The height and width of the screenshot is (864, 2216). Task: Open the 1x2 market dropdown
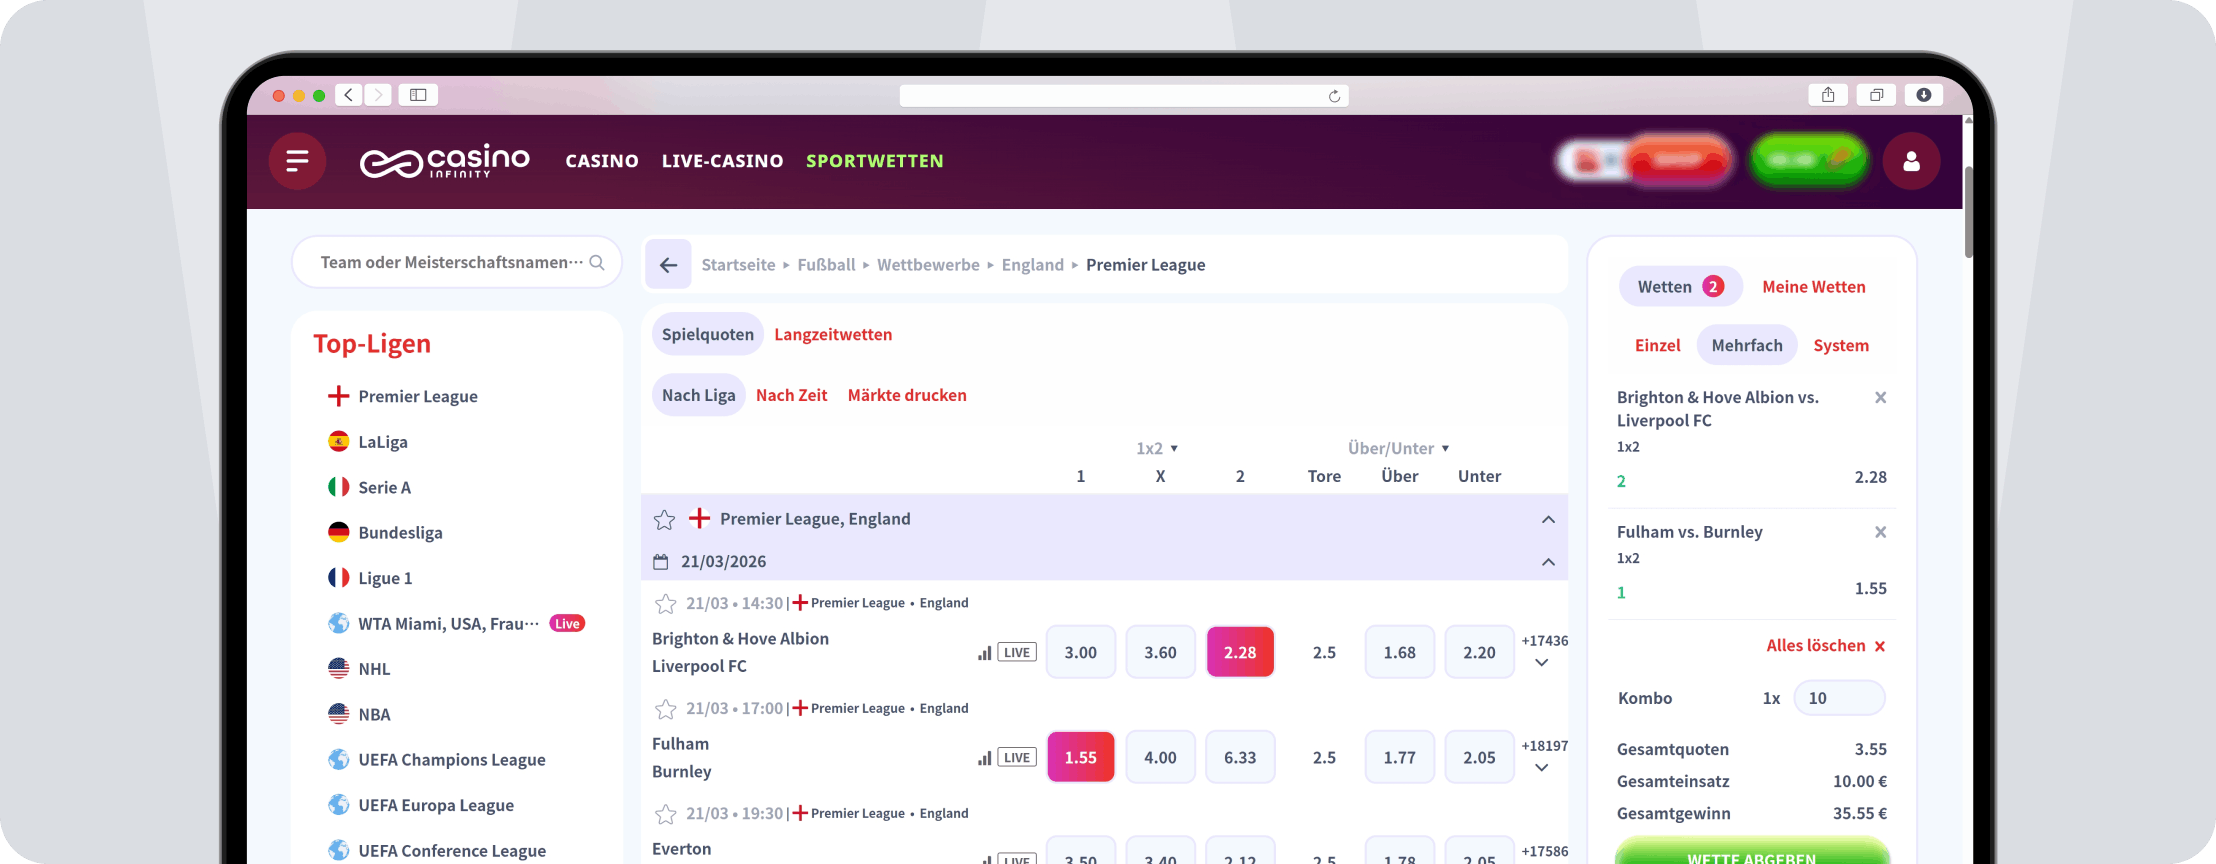(x=1157, y=449)
